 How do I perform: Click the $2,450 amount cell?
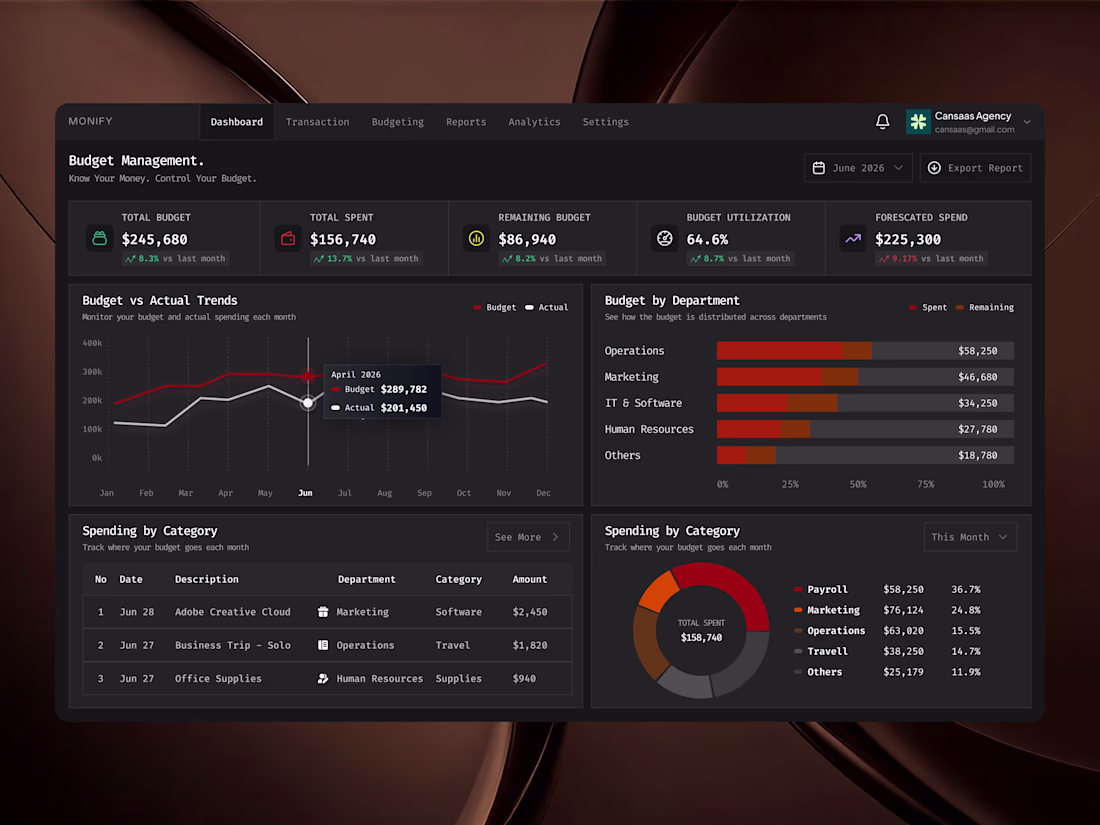pos(530,612)
